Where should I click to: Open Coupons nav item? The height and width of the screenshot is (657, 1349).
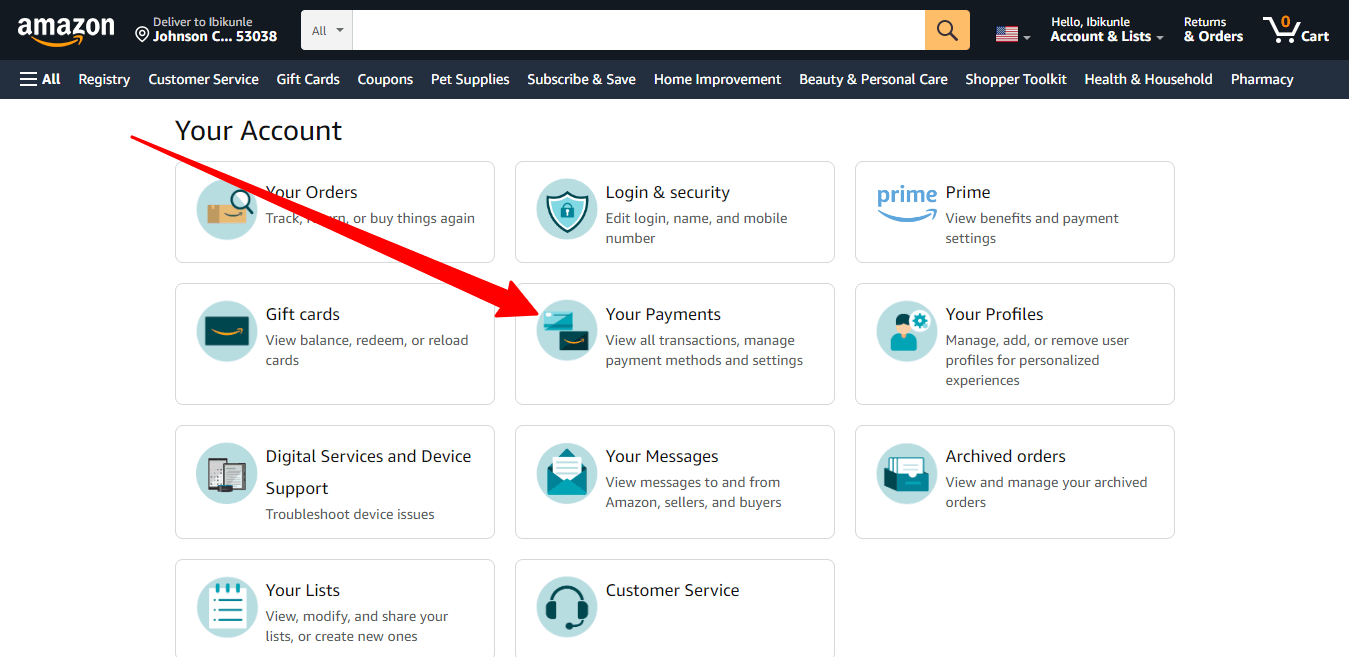pos(385,79)
